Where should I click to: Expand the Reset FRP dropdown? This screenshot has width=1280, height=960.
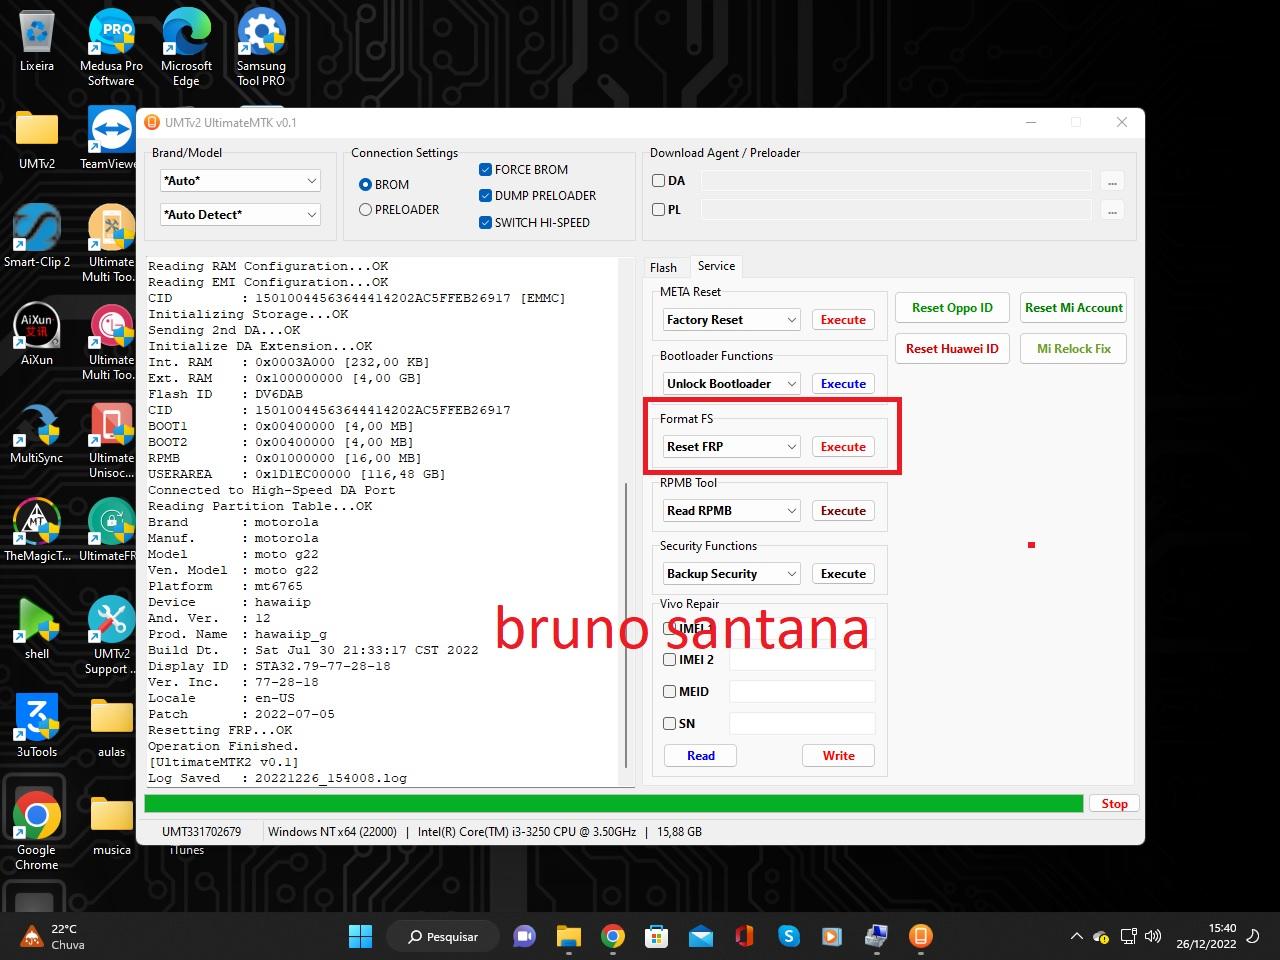(731, 447)
